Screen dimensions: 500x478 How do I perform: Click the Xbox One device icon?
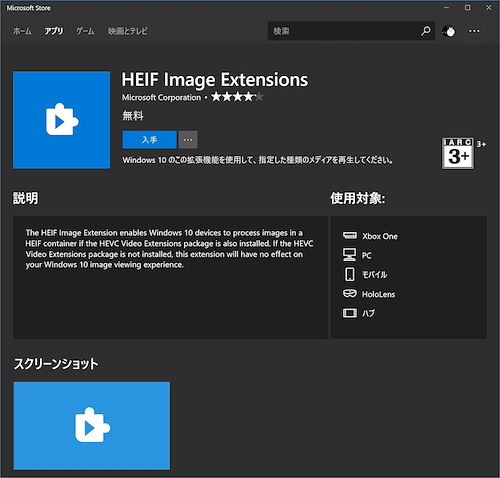(x=350, y=236)
